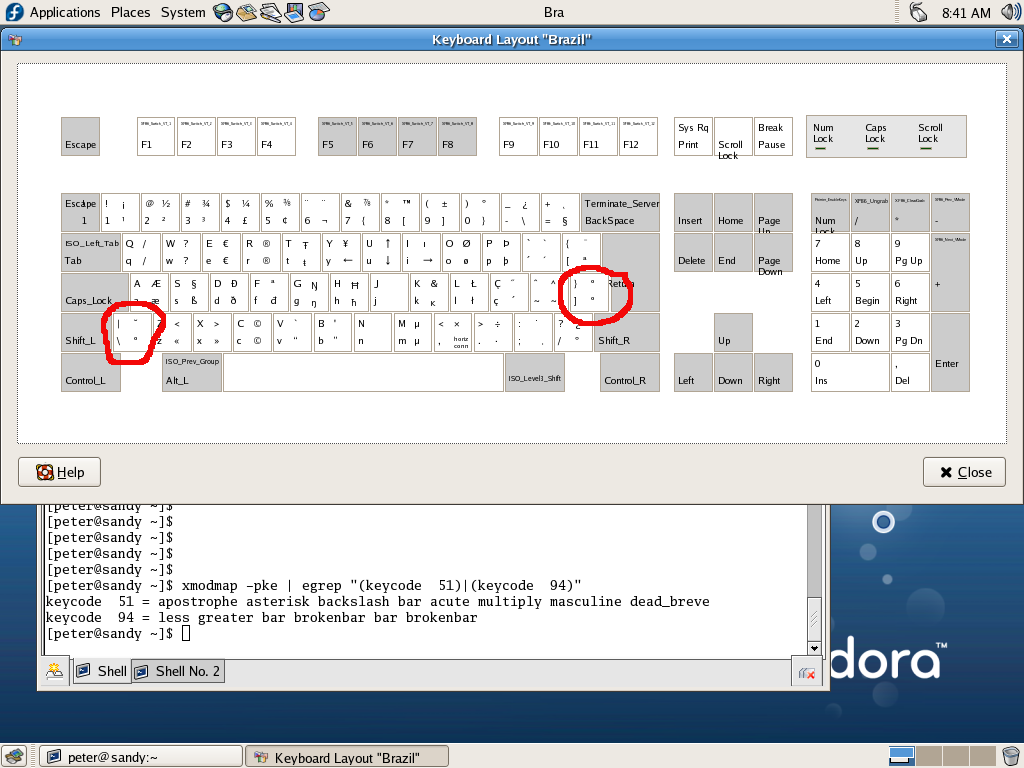Open the Trash icon in bottom panel
1024x768 pixels.
[x=1009, y=756]
